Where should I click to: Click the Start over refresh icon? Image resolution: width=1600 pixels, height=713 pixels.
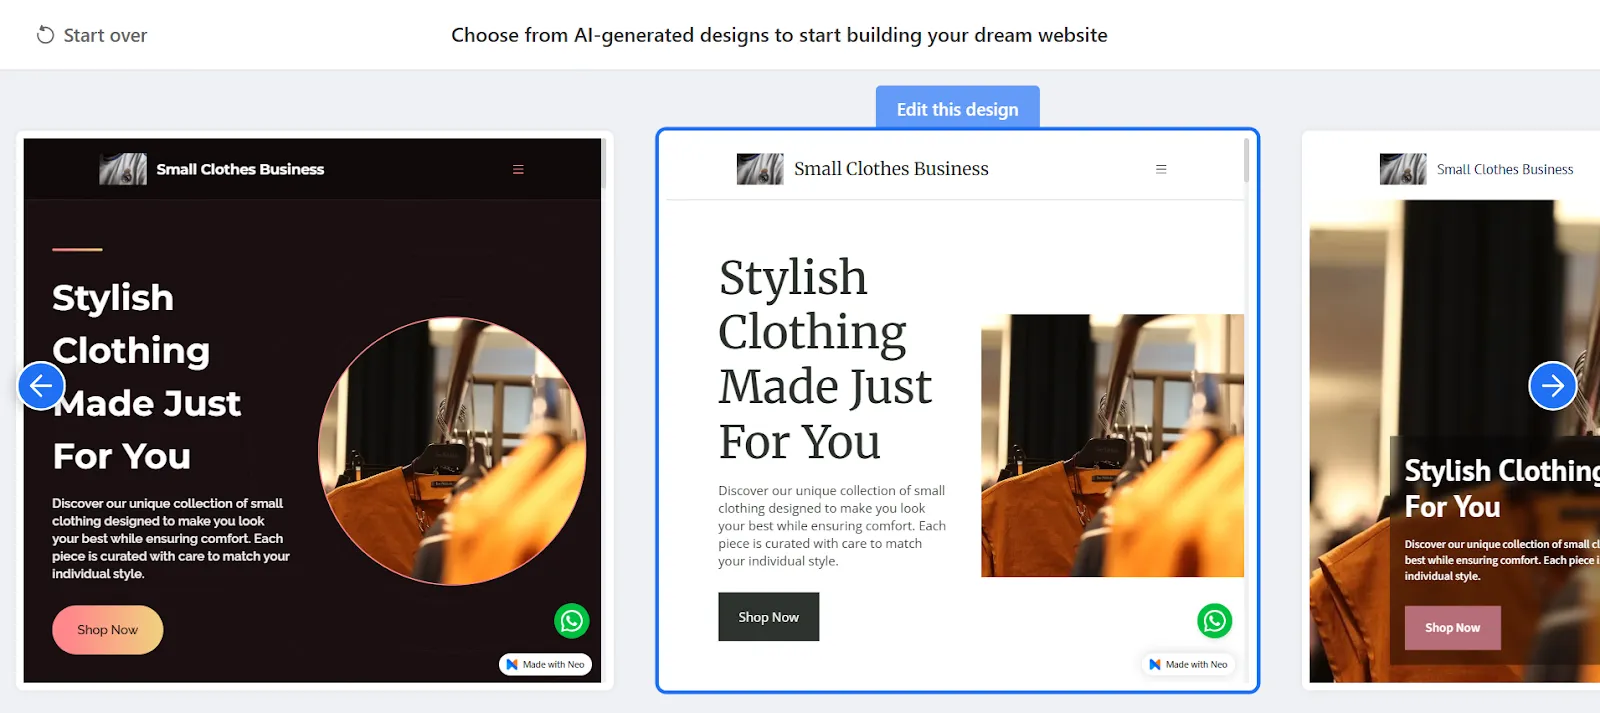pos(45,35)
